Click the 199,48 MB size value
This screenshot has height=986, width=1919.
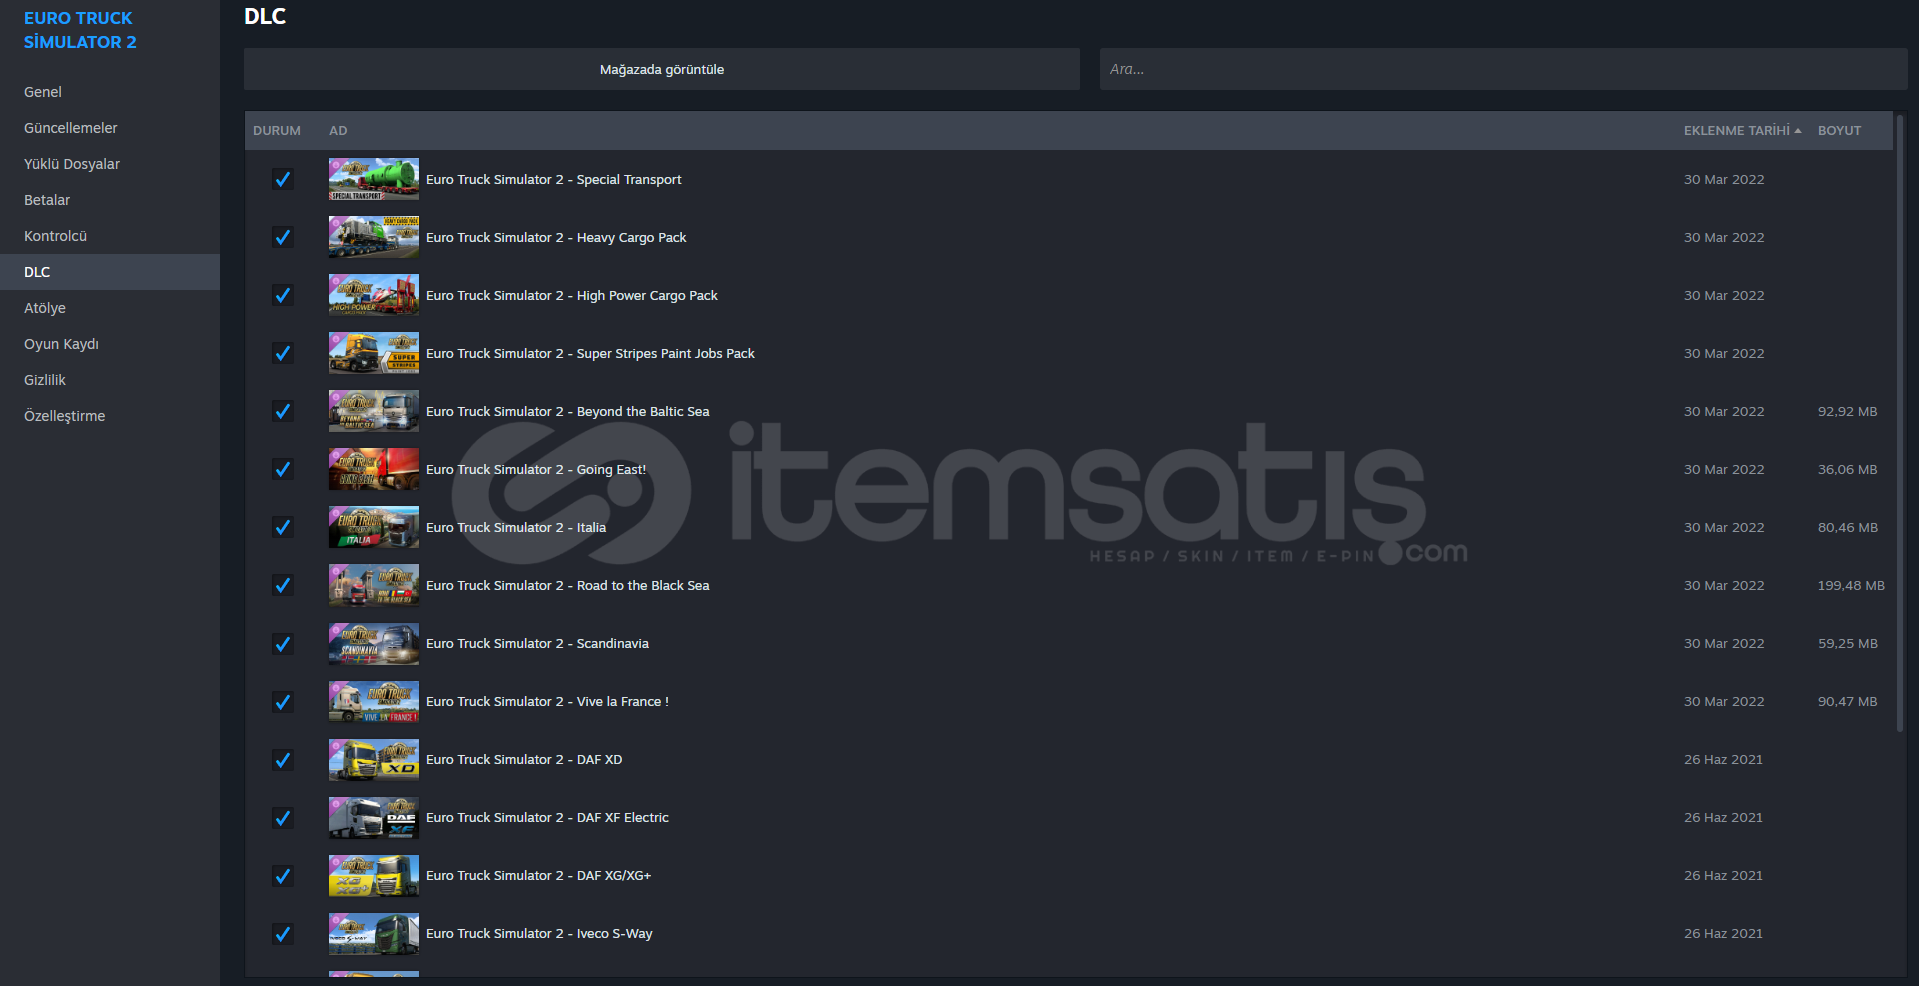click(x=1851, y=586)
